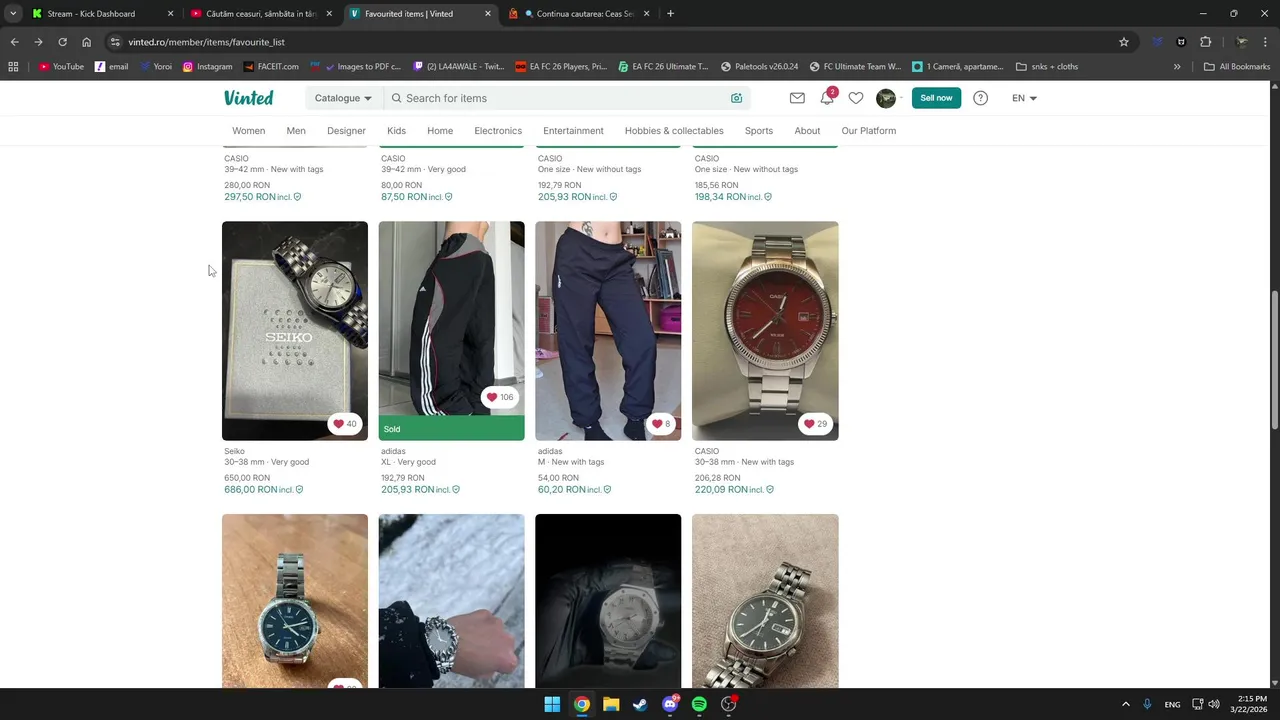
Task: Click the camera image search icon
Action: pyautogui.click(x=737, y=98)
